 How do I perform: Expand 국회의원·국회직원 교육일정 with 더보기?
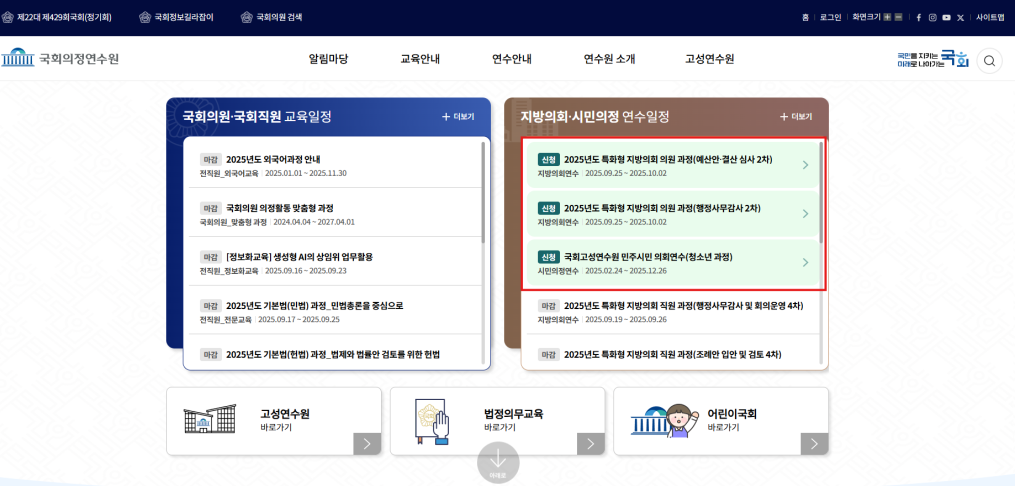[x=459, y=117]
